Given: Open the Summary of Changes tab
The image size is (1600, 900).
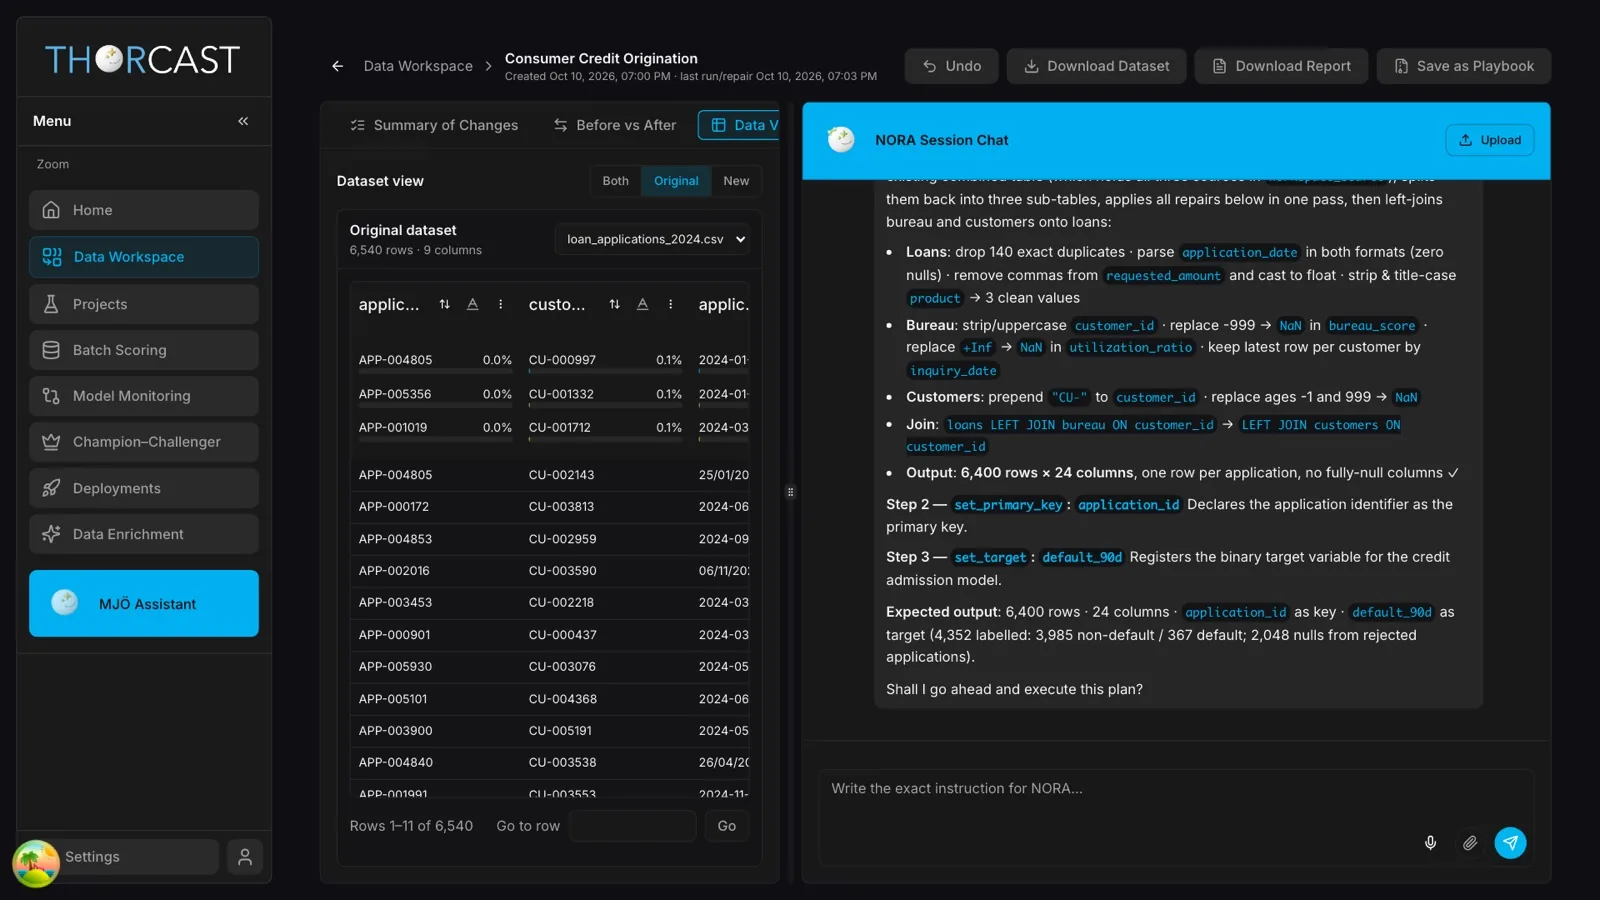Looking at the screenshot, I should (435, 125).
